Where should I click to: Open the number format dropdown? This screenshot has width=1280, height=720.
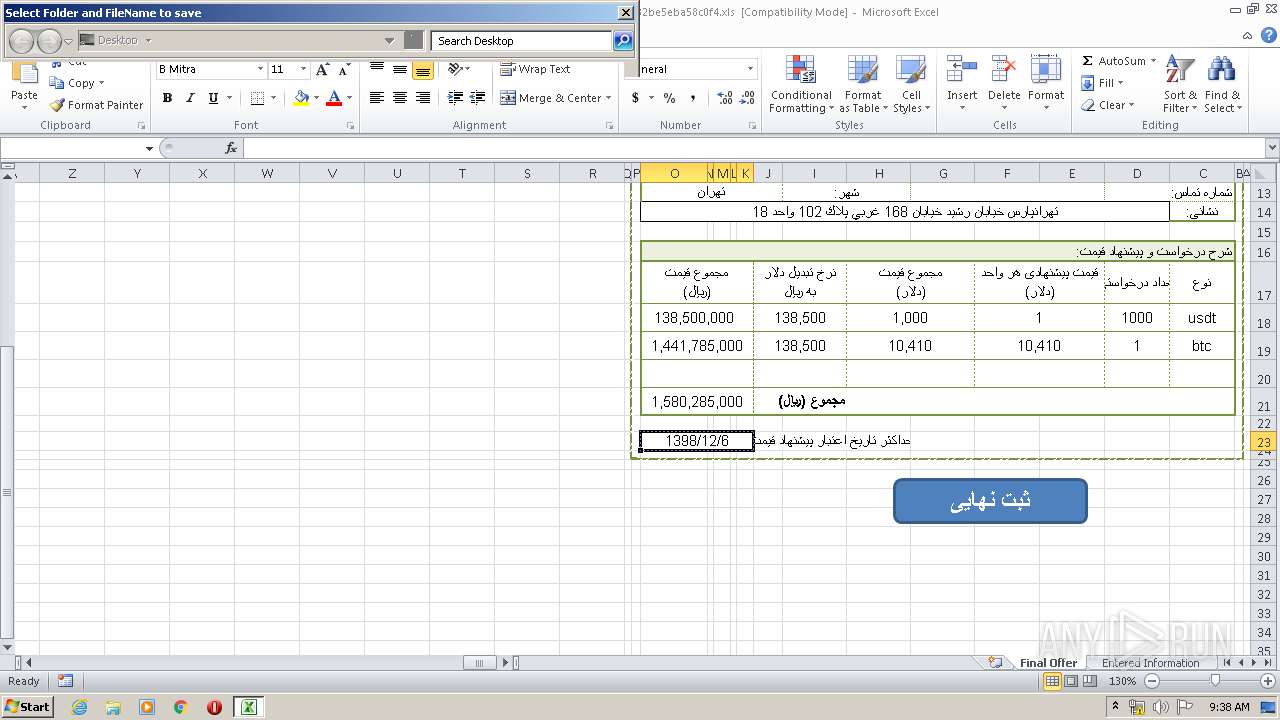(x=751, y=69)
